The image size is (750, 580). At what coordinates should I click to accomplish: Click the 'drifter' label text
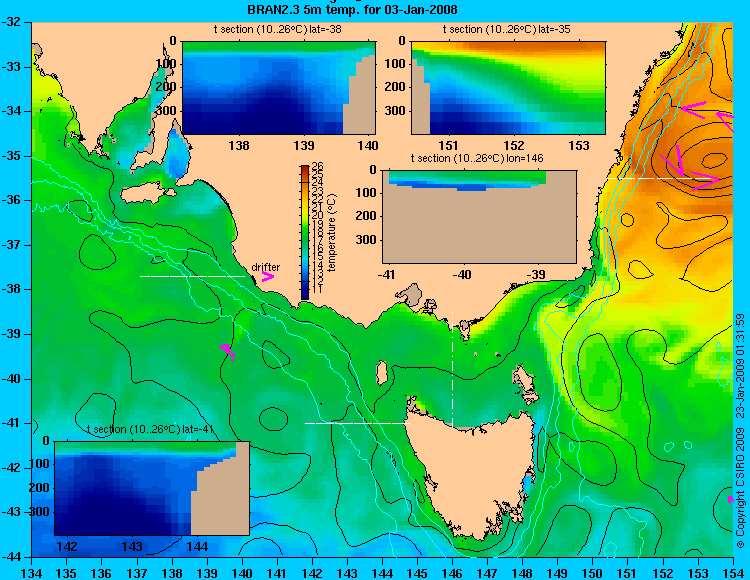tap(265, 267)
